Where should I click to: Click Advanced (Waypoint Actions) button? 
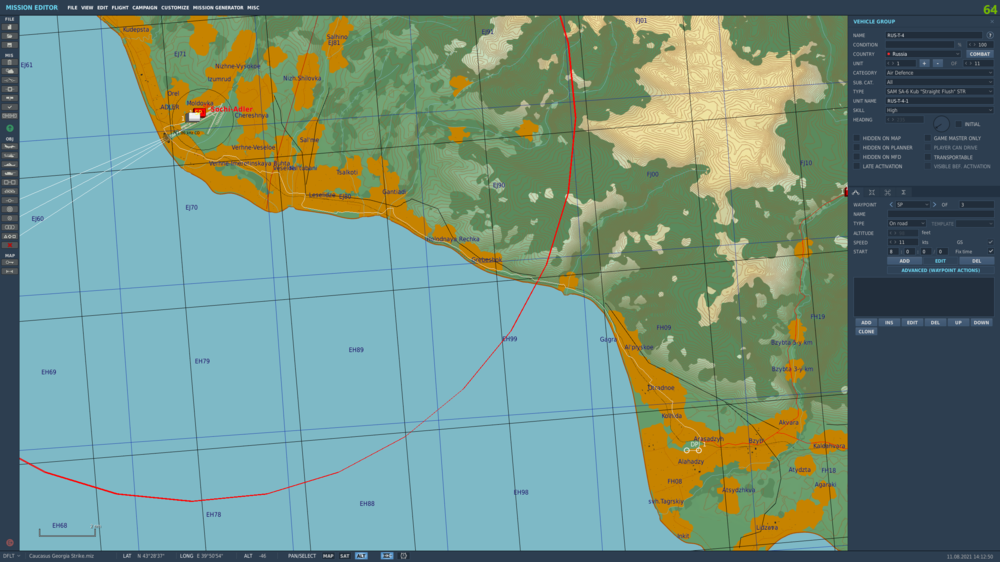[x=940, y=270]
